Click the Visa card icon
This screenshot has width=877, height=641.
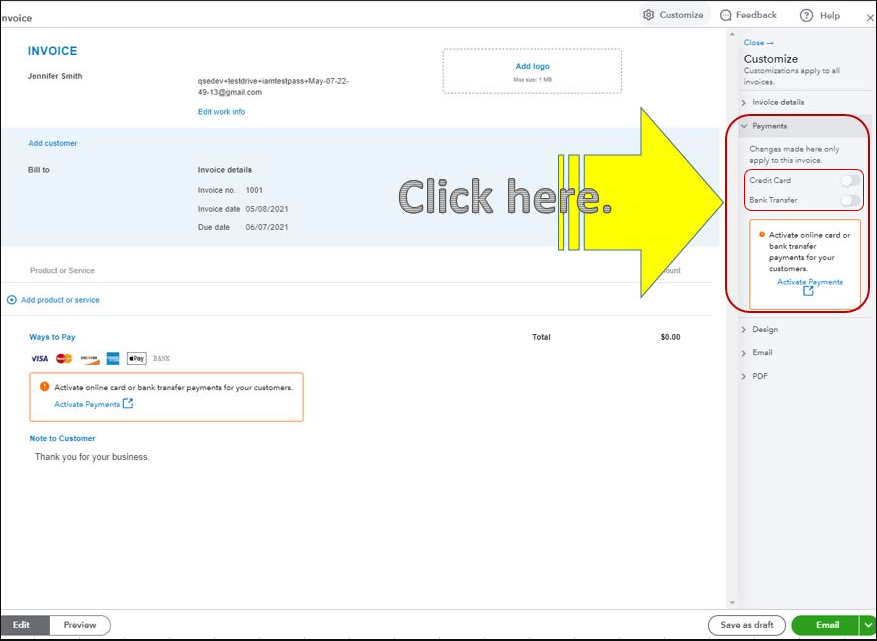pyautogui.click(x=39, y=359)
